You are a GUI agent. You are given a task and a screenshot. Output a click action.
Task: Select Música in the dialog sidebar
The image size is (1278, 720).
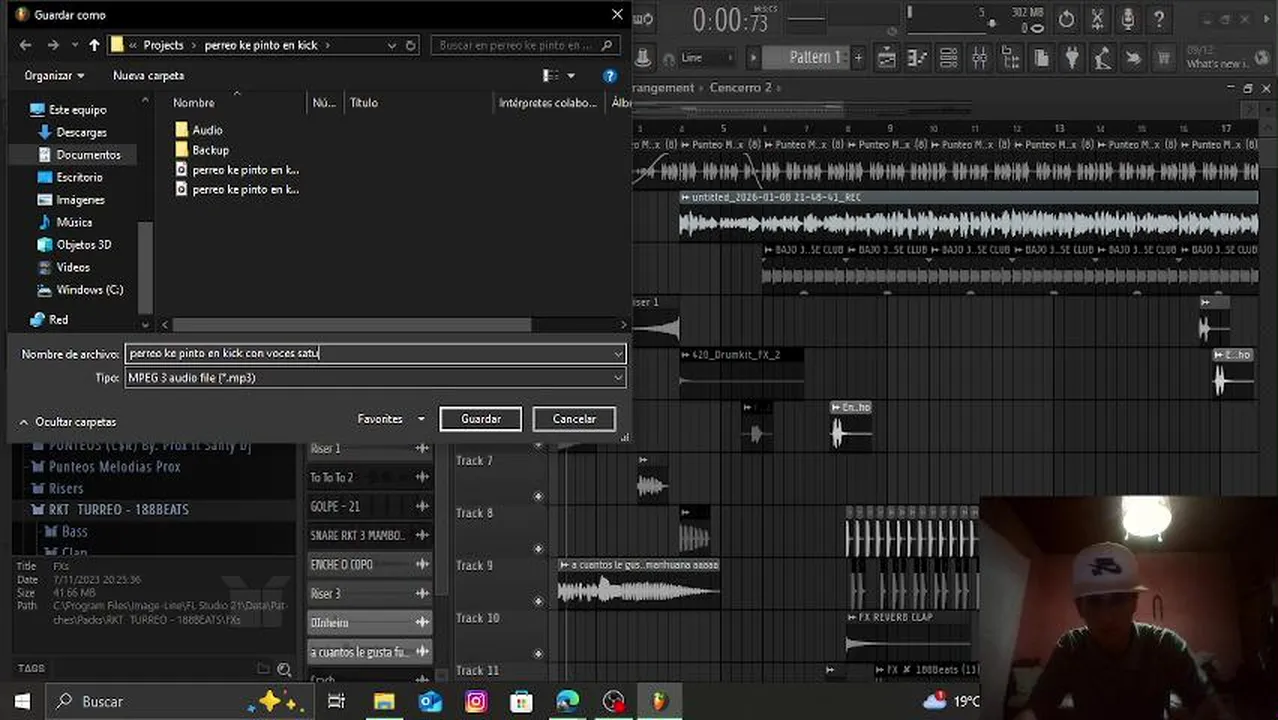pyautogui.click(x=74, y=222)
